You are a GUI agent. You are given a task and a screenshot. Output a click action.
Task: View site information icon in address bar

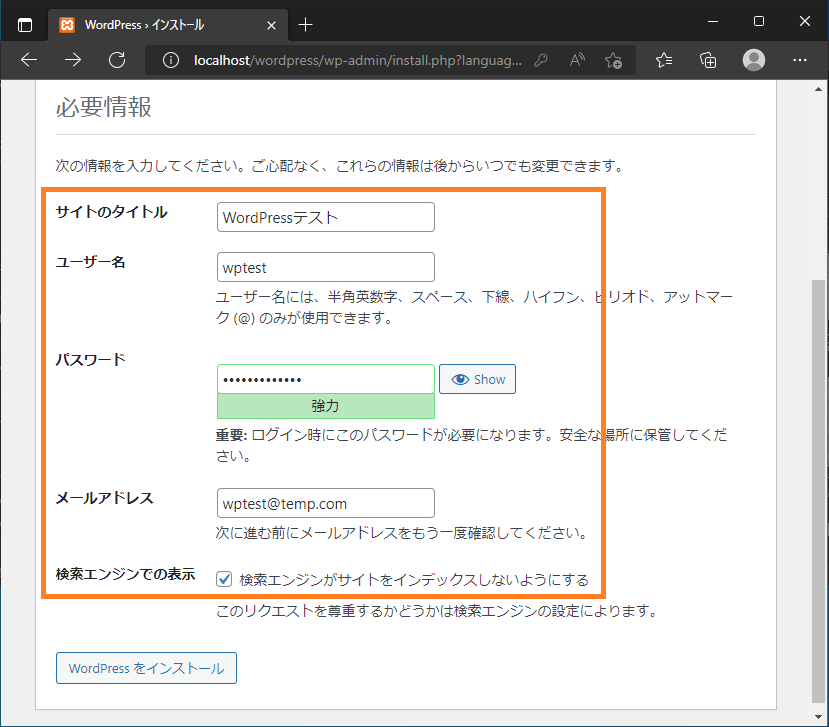pos(171,60)
